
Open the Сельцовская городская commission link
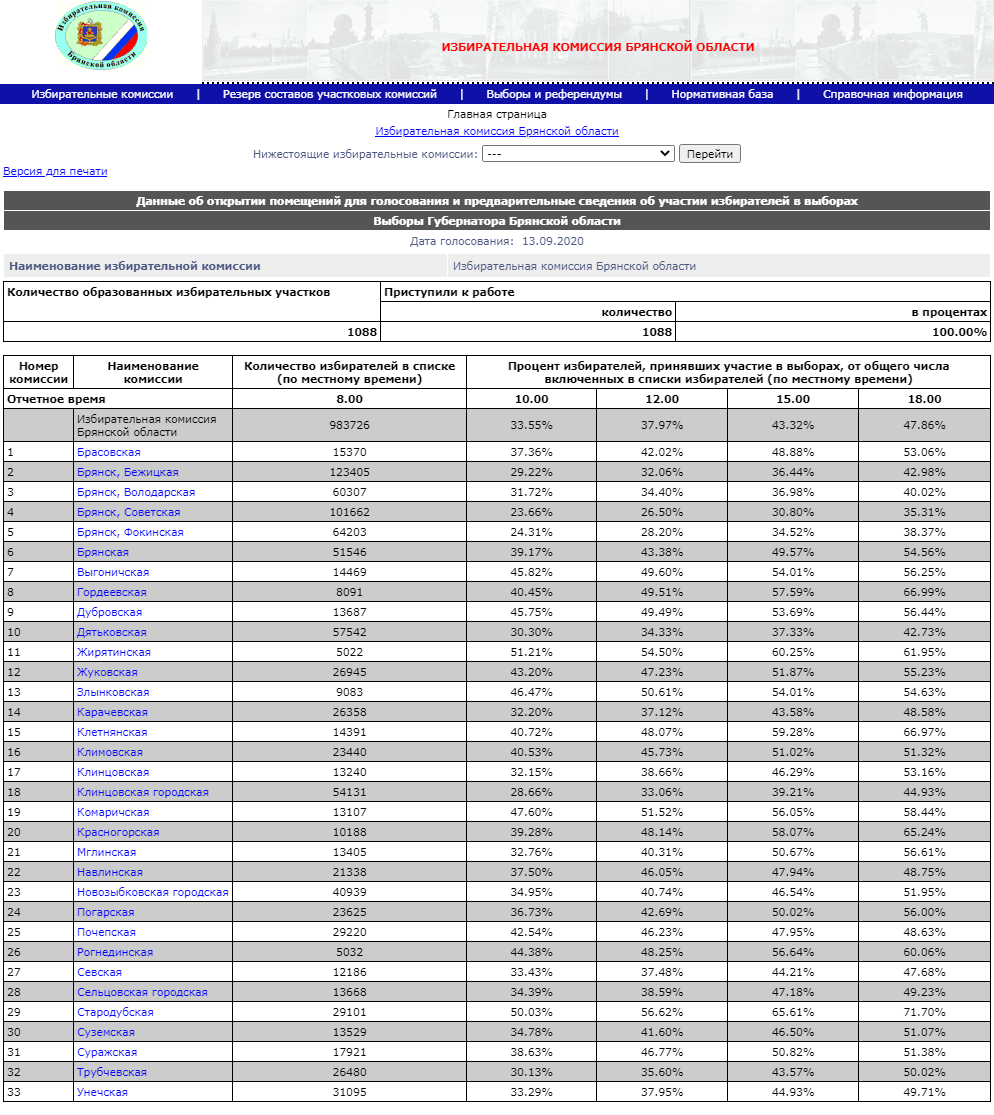142,992
